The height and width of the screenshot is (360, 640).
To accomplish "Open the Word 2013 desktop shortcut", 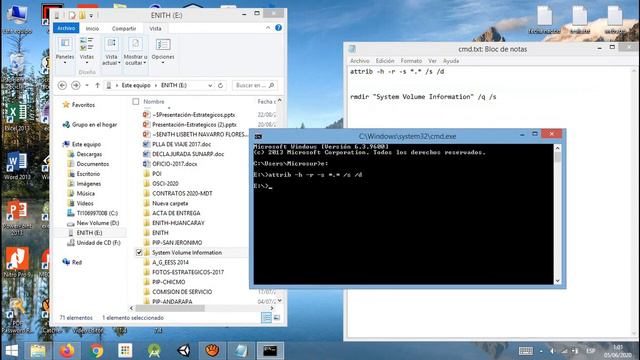I will click(x=17, y=166).
